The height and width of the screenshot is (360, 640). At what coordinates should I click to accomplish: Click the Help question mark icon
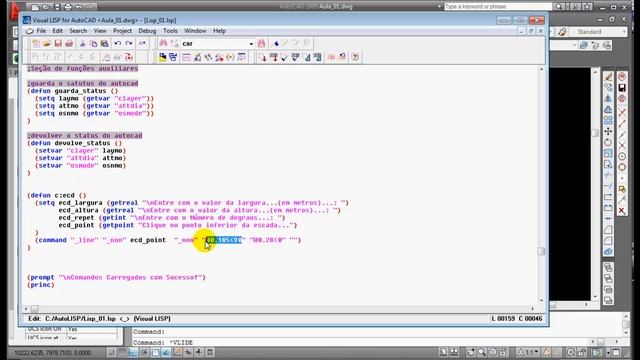point(355,57)
